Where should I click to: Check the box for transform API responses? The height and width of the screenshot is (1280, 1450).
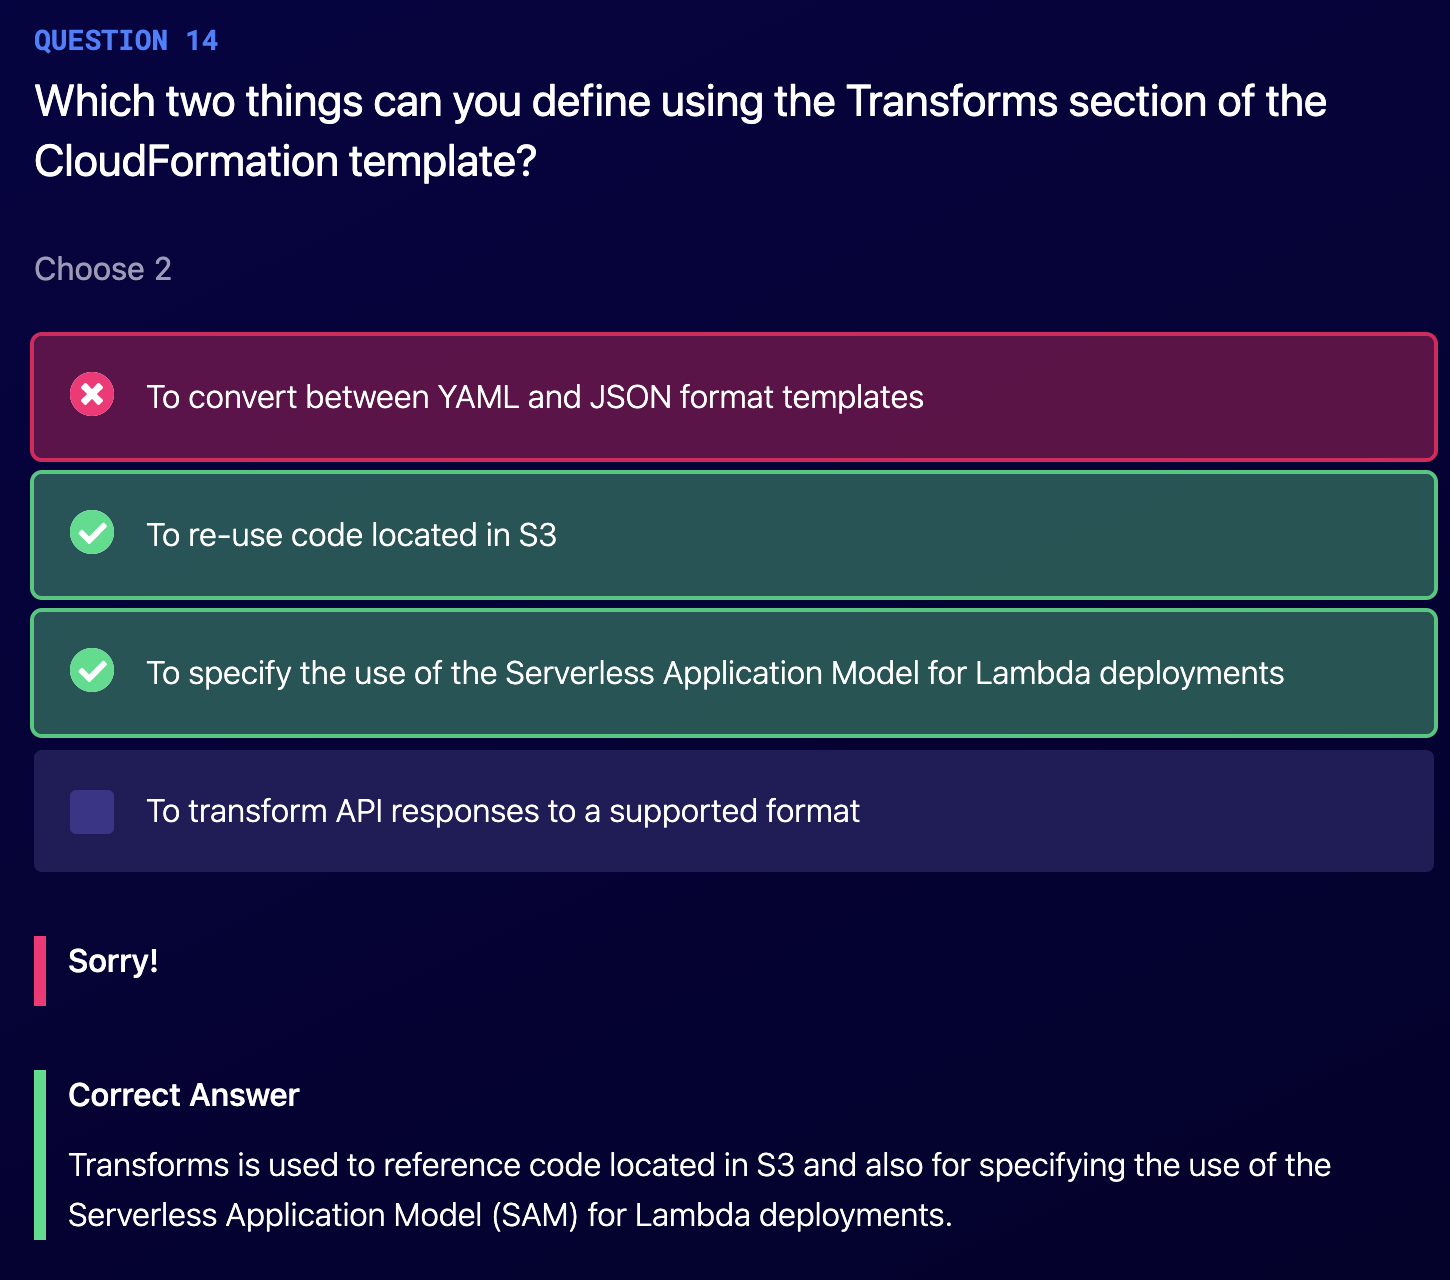[x=92, y=812]
